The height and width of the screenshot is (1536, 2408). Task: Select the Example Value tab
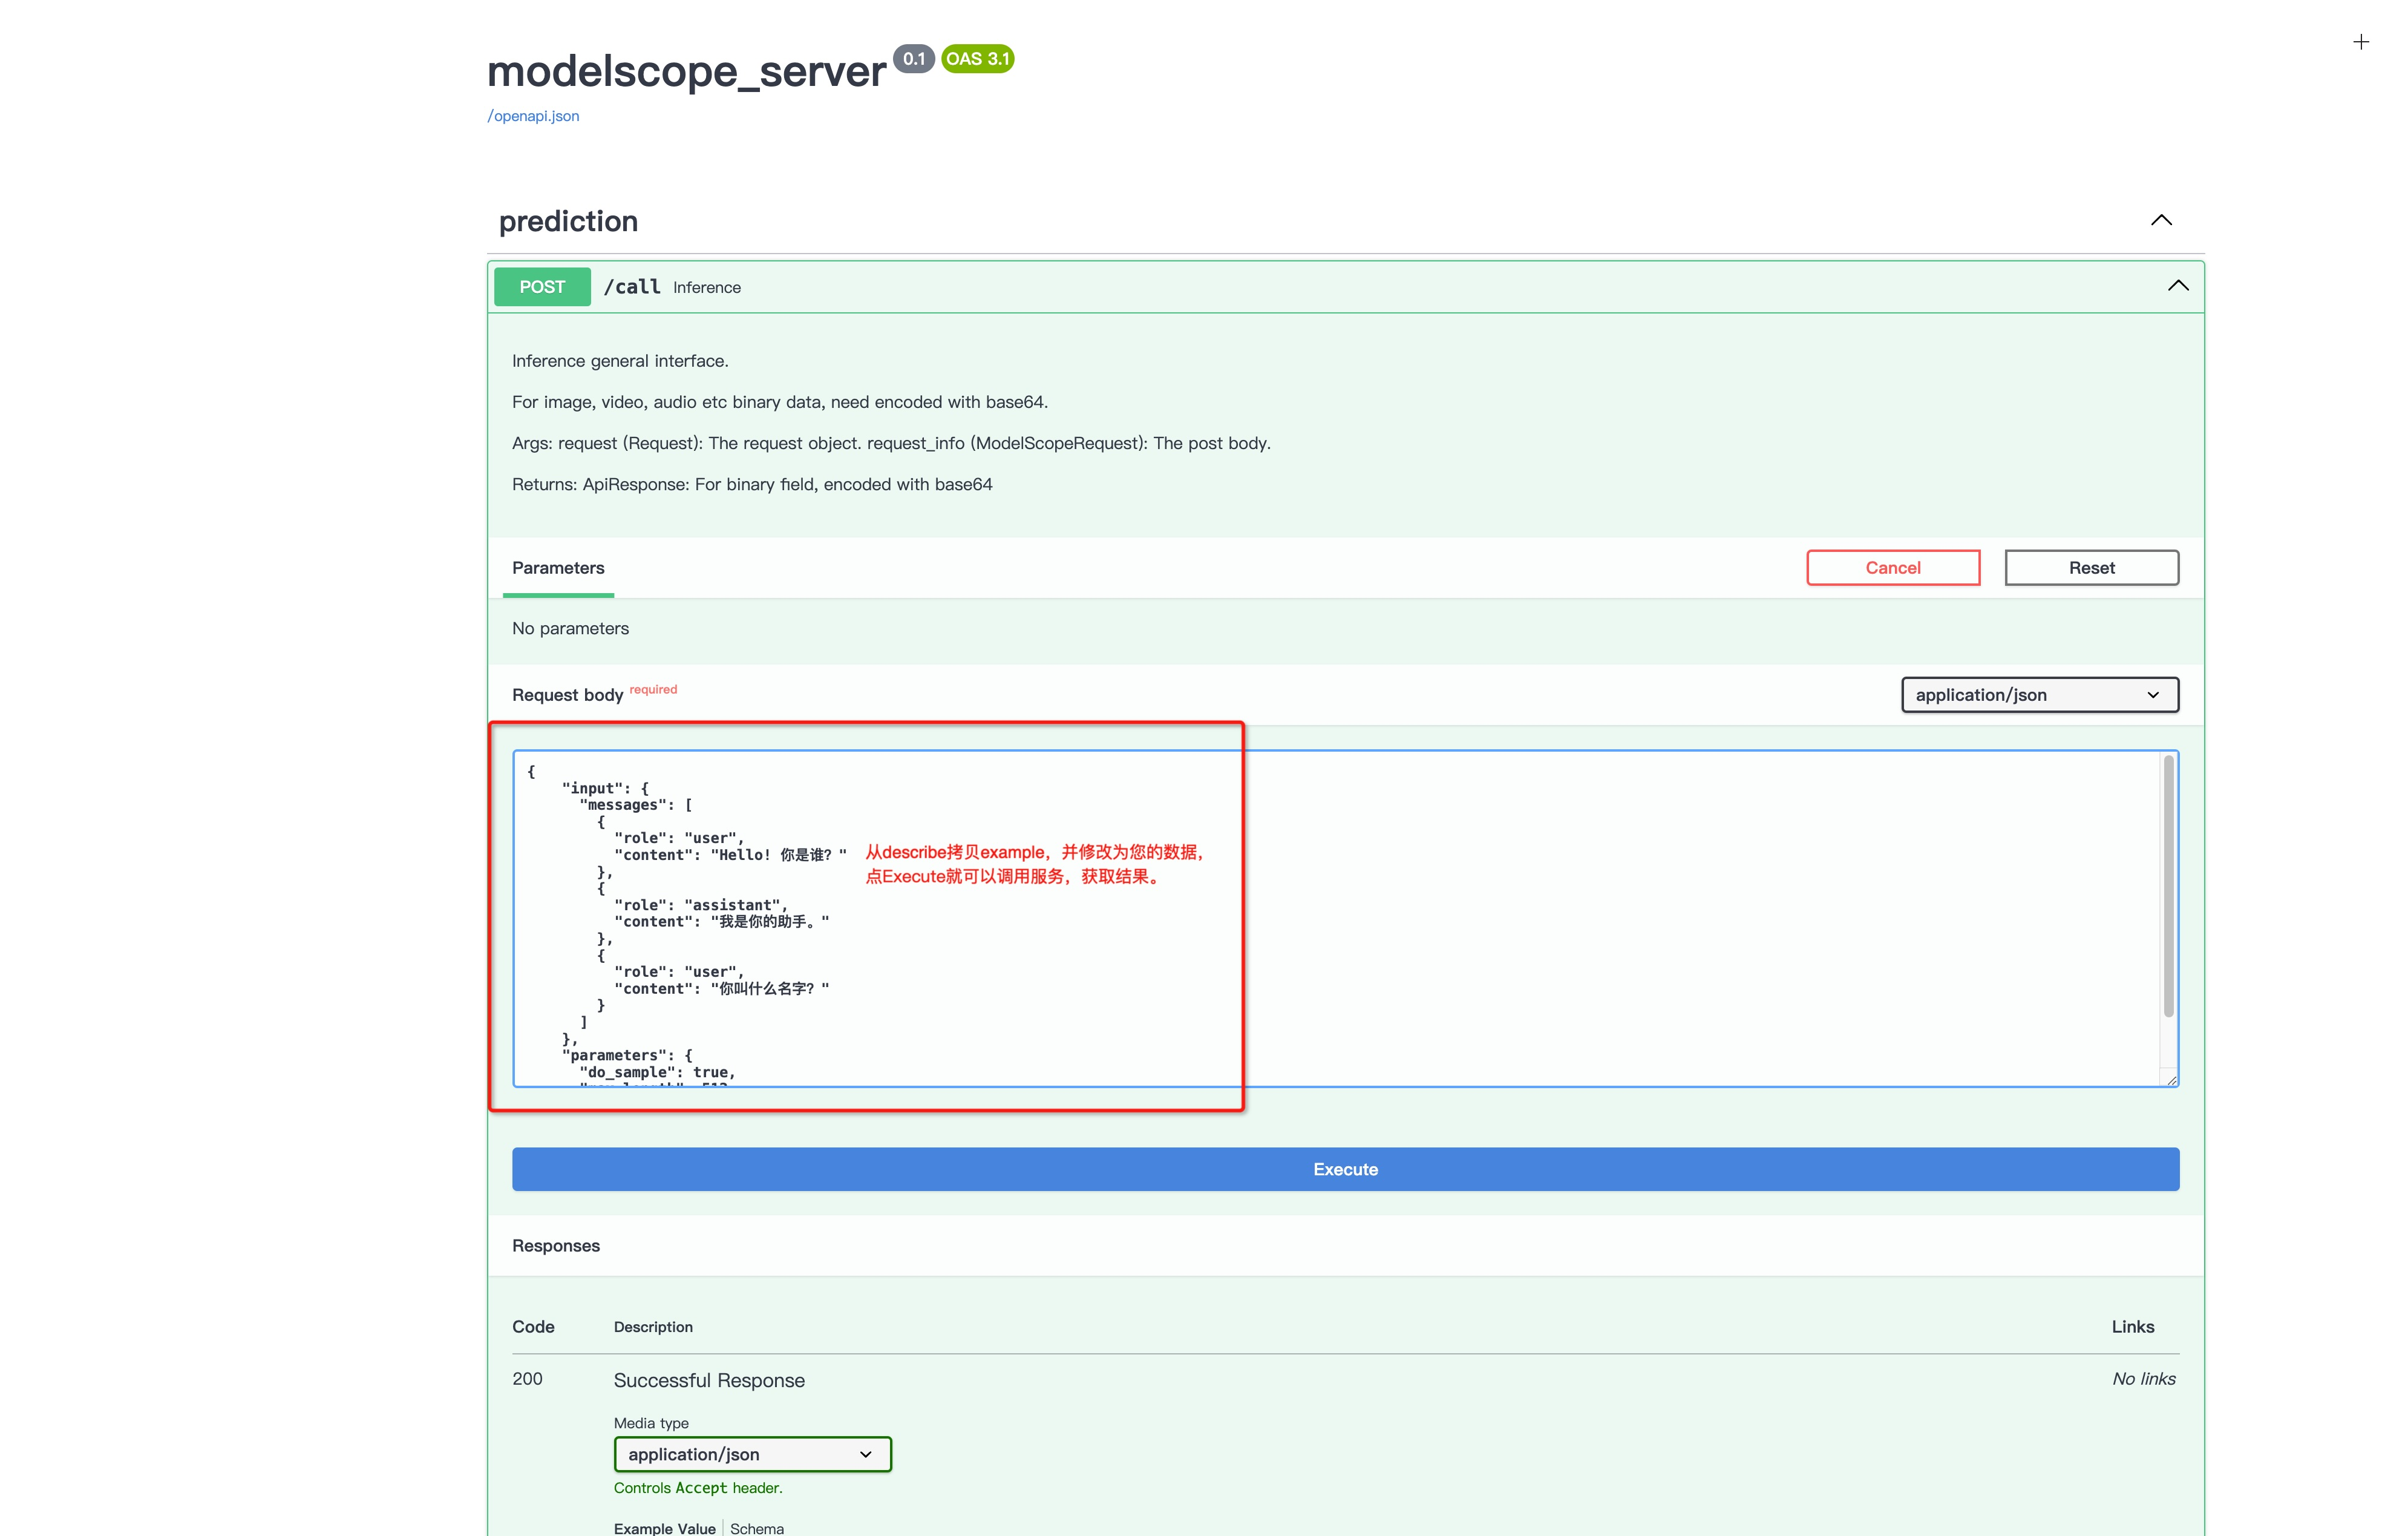tap(664, 1528)
